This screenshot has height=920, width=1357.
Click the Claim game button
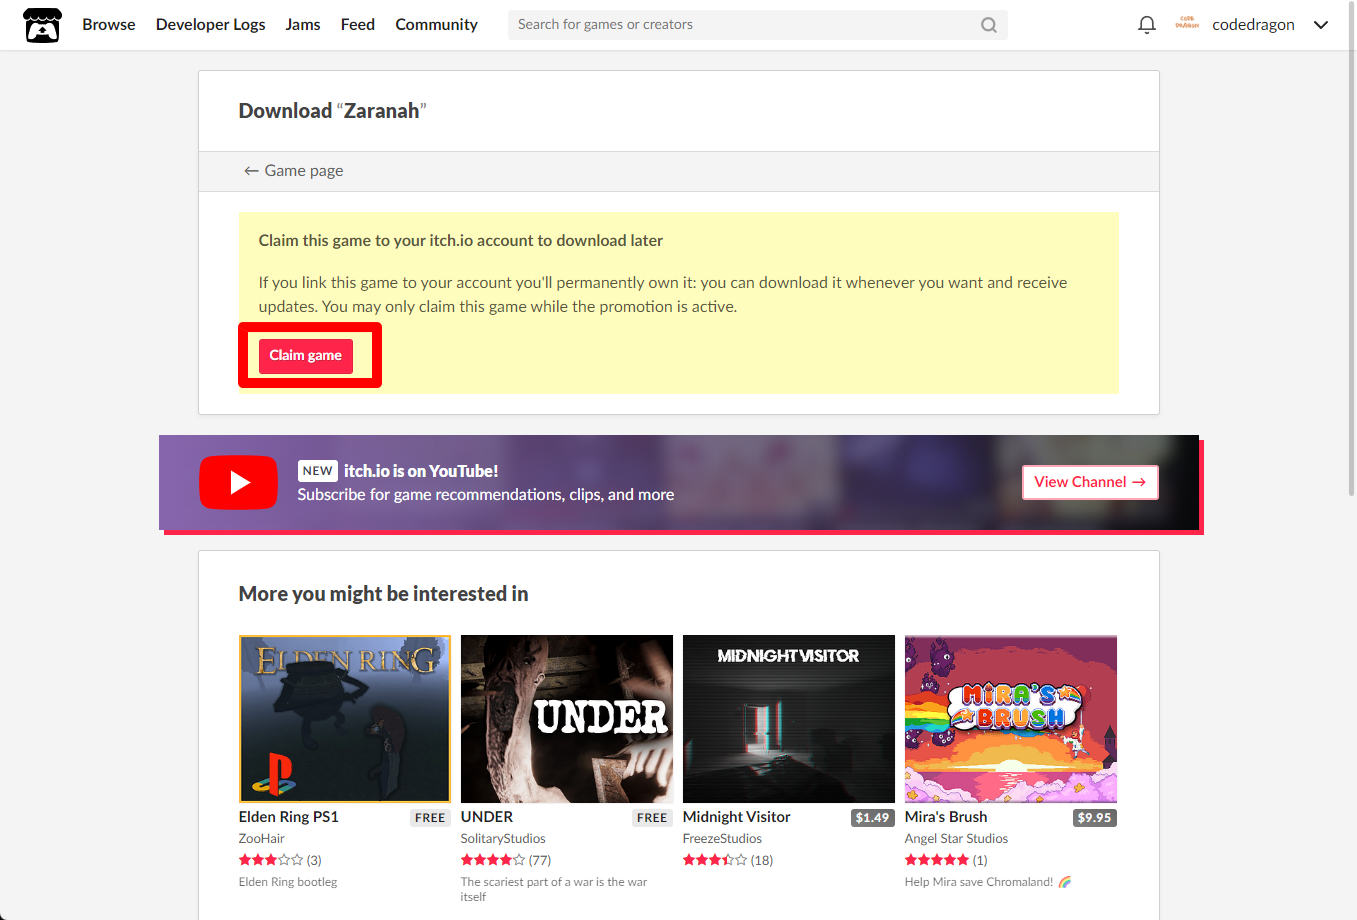306,356
